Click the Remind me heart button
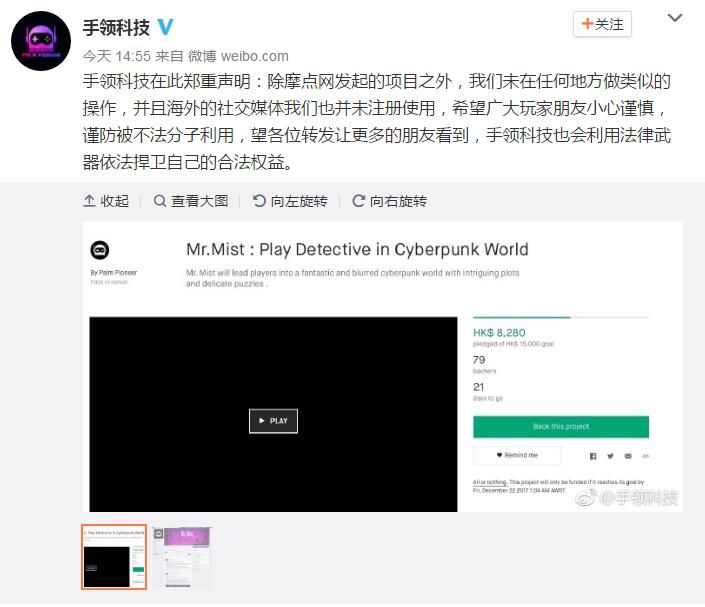 pyautogui.click(x=517, y=455)
